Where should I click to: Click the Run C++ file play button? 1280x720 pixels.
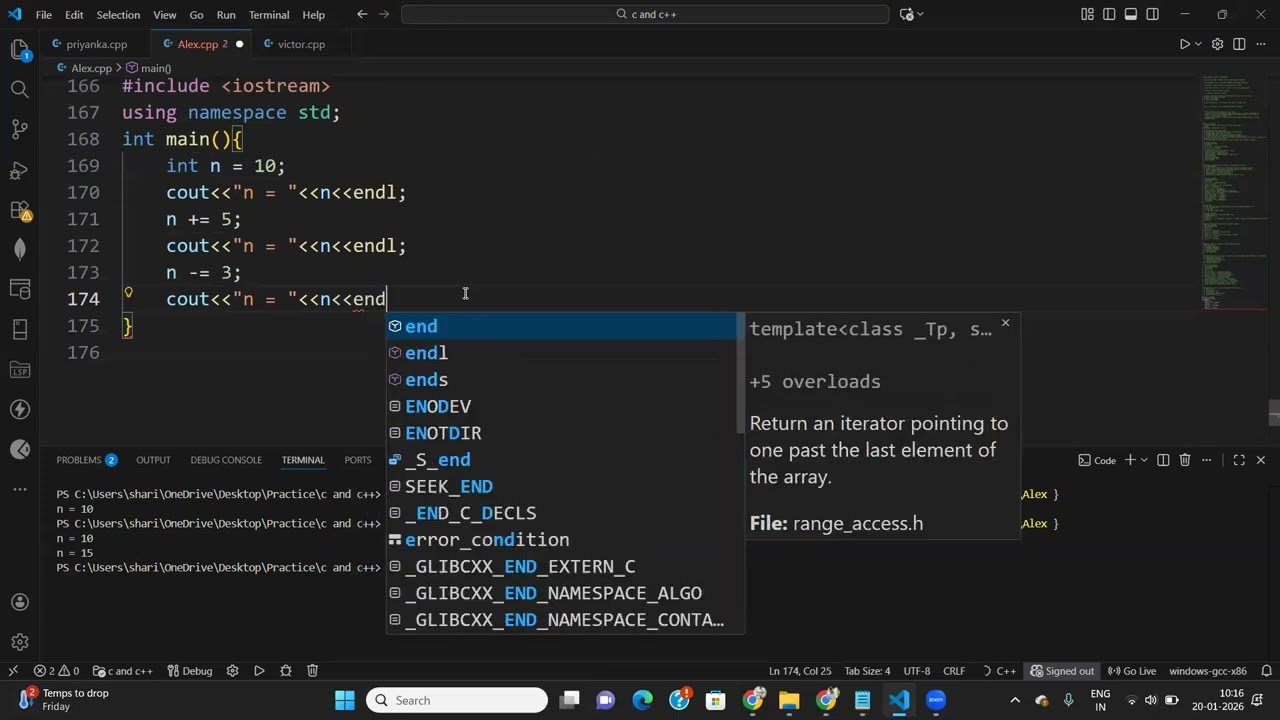[x=1184, y=44]
